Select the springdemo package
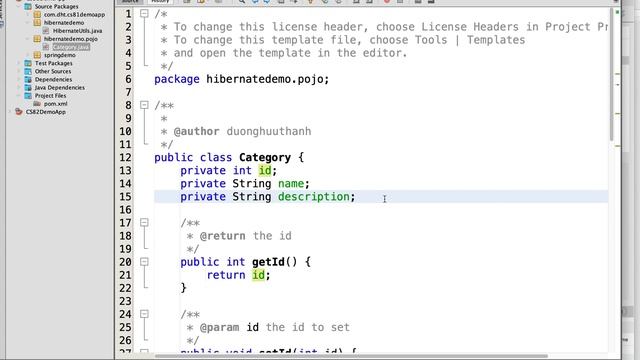640x360 pixels. click(x=60, y=55)
